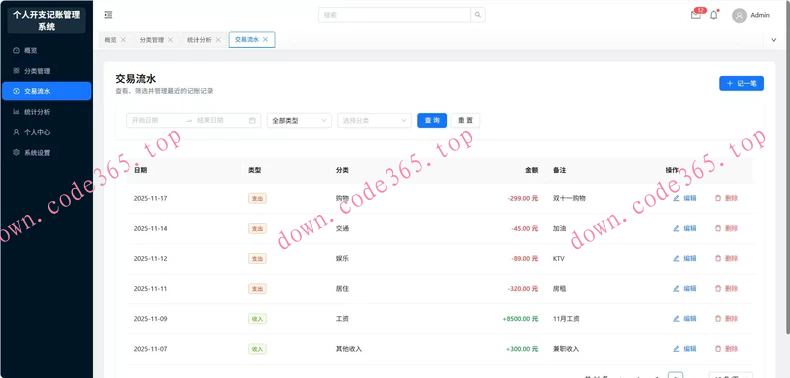
Task: Click the date cell 2025-11-17
Action: pos(151,198)
